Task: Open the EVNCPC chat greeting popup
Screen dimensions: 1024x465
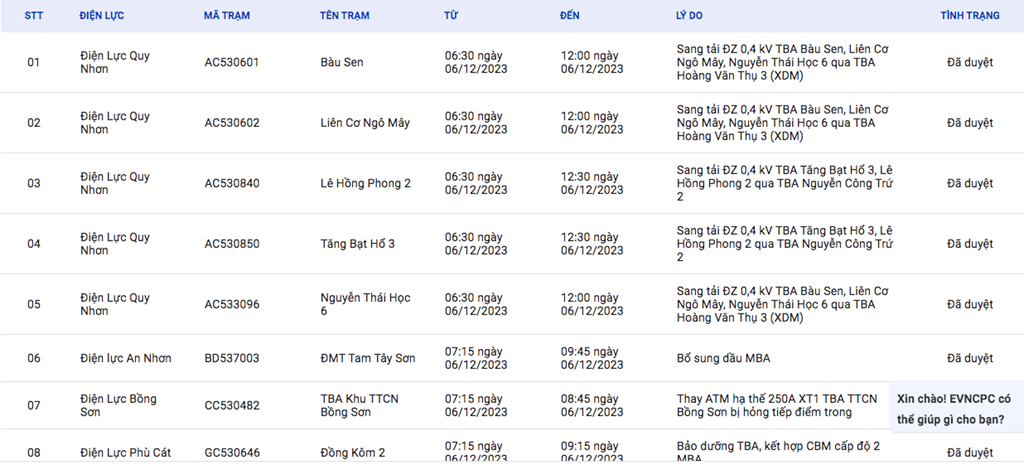Action: (x=957, y=409)
